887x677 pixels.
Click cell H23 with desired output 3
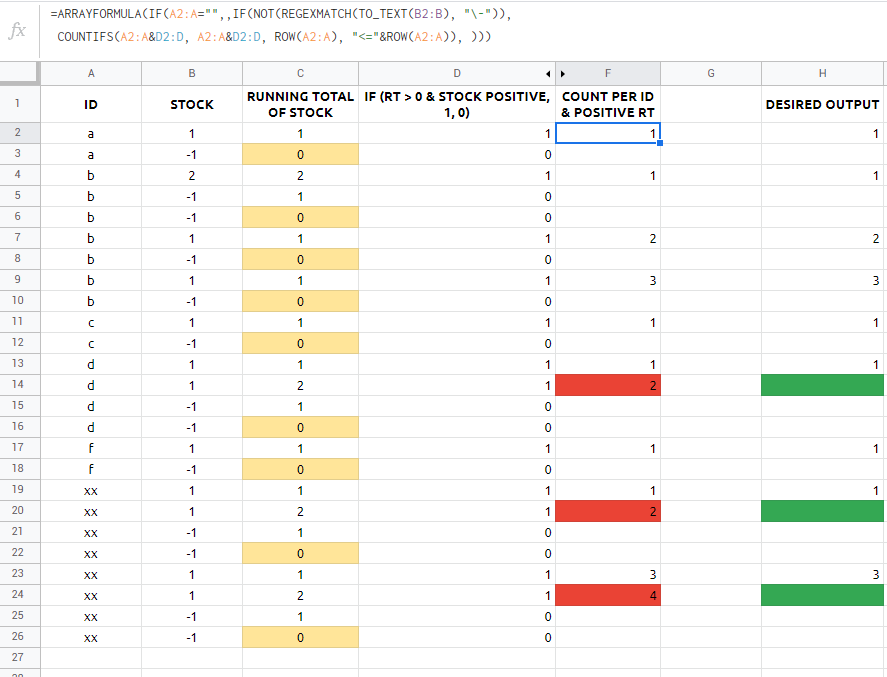click(823, 574)
